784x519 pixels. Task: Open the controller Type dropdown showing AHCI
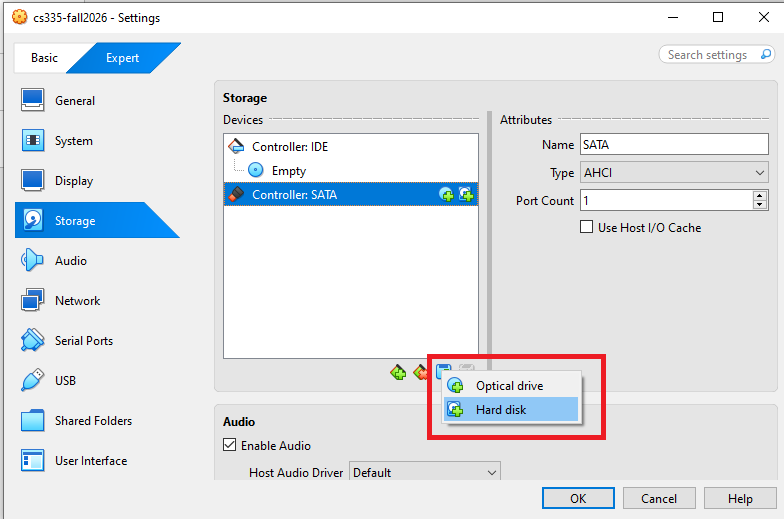(x=674, y=172)
